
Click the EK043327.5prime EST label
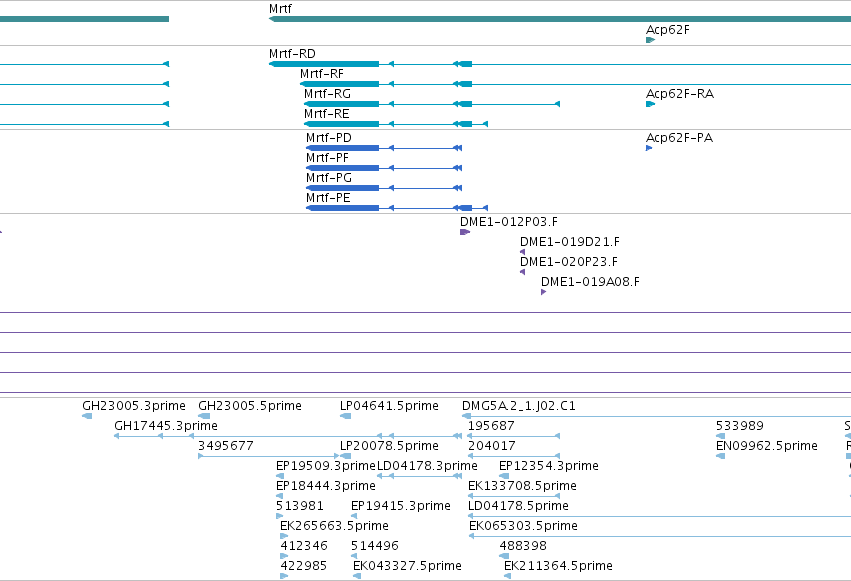(407, 566)
